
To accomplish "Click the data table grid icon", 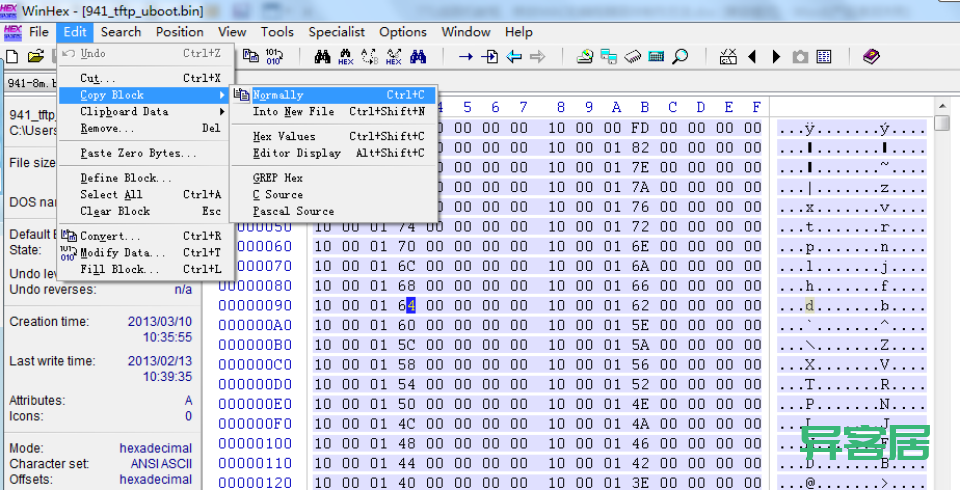I will pos(824,57).
